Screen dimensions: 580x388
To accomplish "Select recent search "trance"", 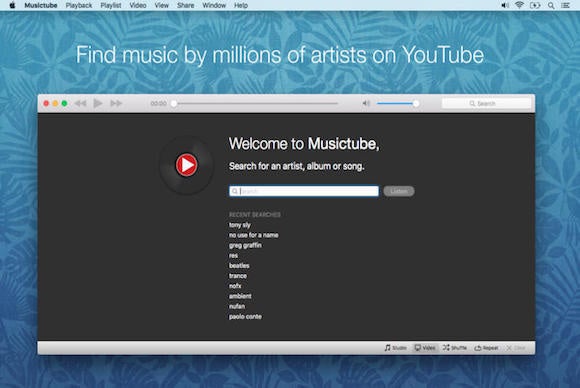I will click(237, 276).
